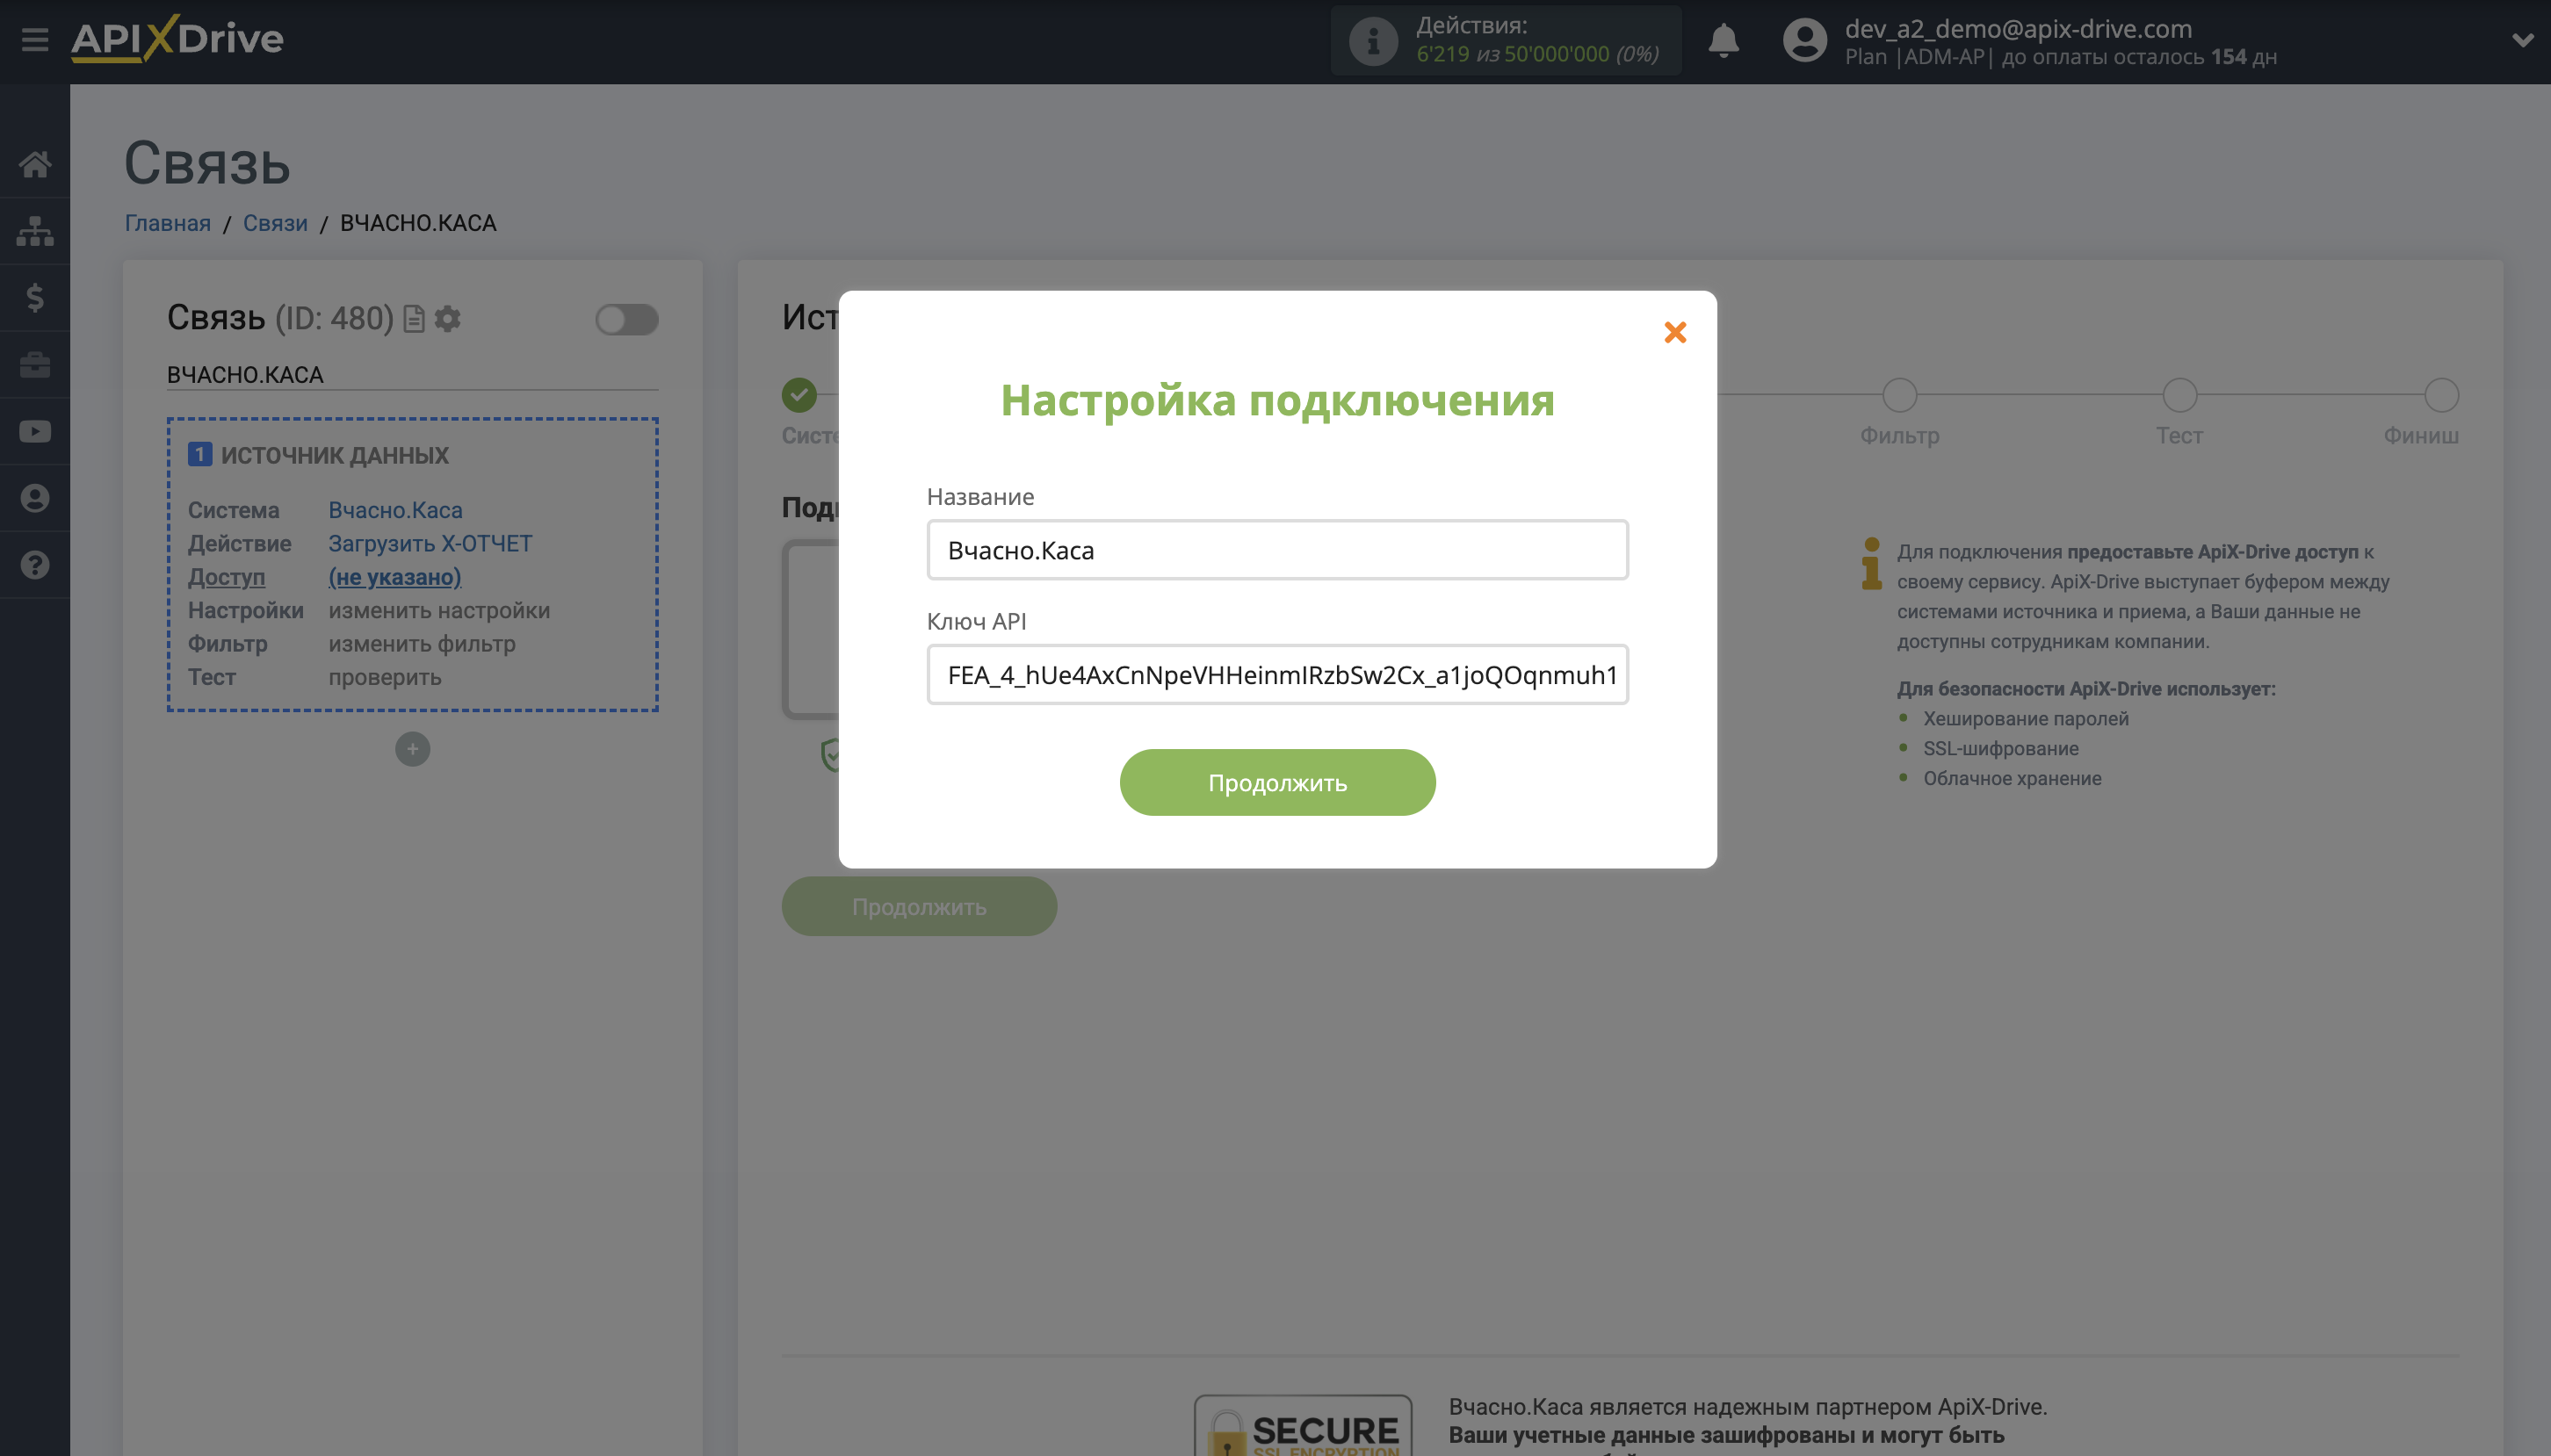Click the document icon next to Связь ID
This screenshot has width=2551, height=1456.
point(413,318)
